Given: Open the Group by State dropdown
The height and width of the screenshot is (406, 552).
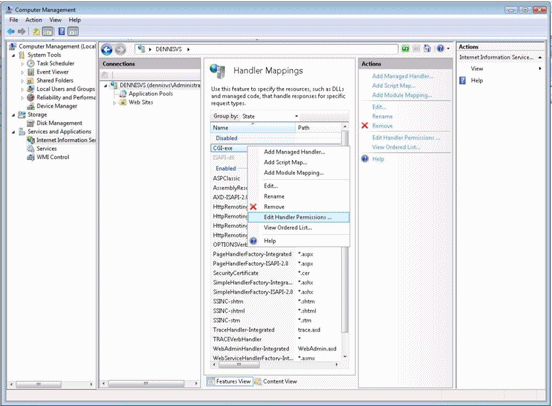Looking at the screenshot, I should pyautogui.click(x=270, y=116).
